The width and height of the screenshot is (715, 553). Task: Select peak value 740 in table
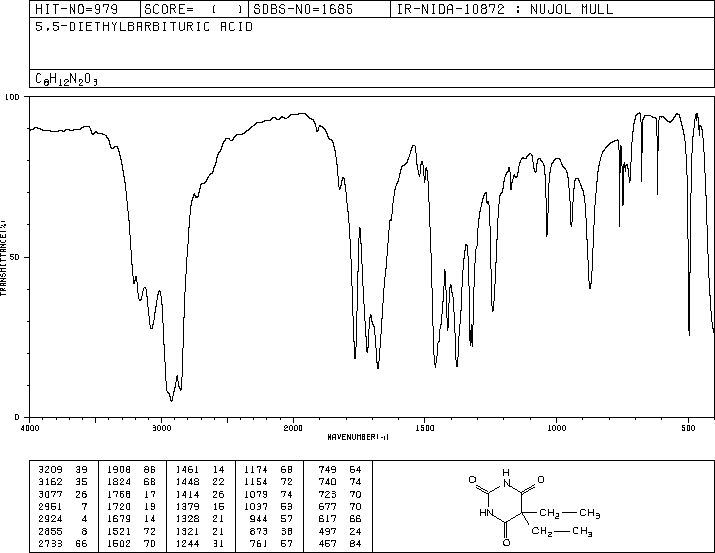(x=327, y=482)
